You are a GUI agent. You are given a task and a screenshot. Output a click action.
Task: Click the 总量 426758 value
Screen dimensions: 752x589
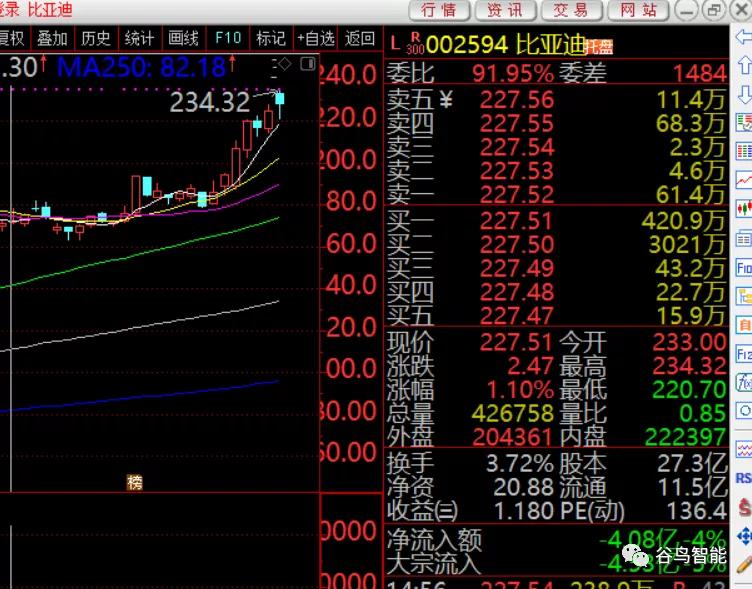click(x=513, y=413)
